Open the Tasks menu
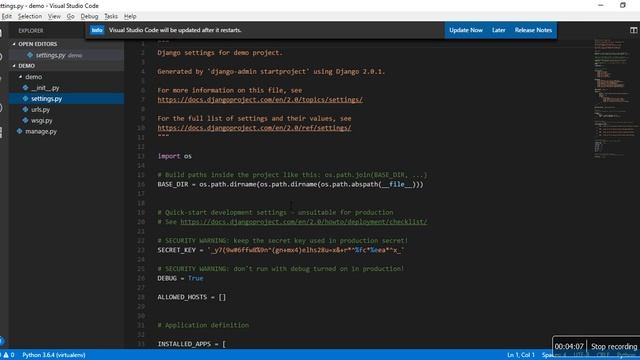Screen dimensions: 640x360 click(111, 16)
